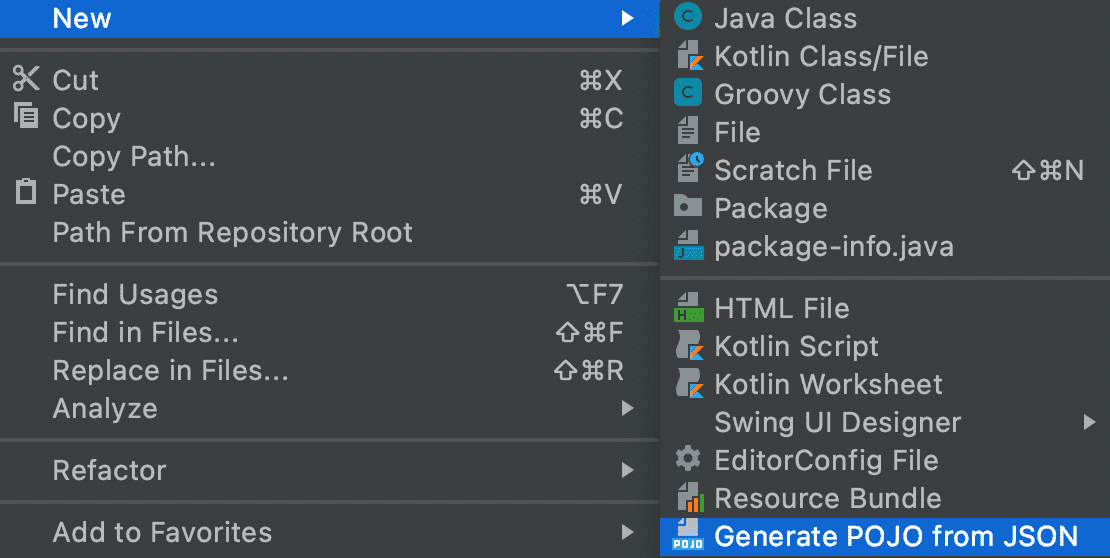This screenshot has height=558, width=1110.
Task: Click the scissors Cut icon
Action: pyautogui.click(x=26, y=79)
